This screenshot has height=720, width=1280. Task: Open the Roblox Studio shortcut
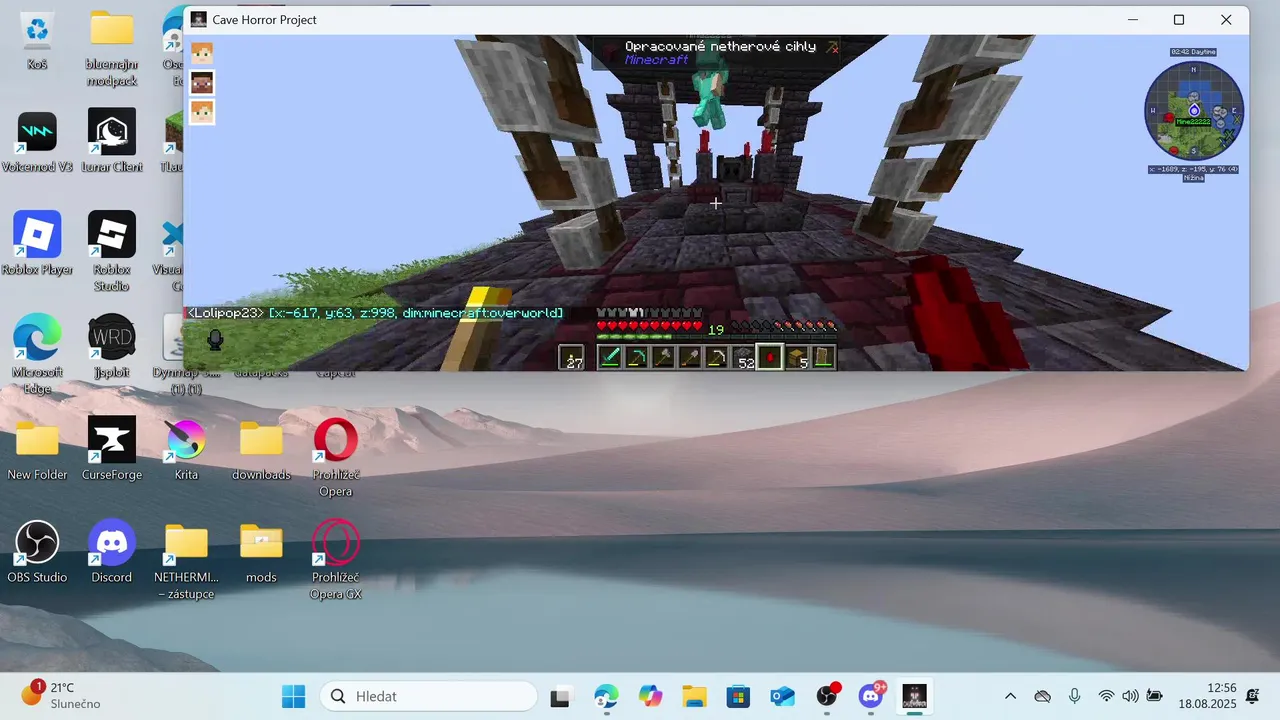tap(112, 251)
